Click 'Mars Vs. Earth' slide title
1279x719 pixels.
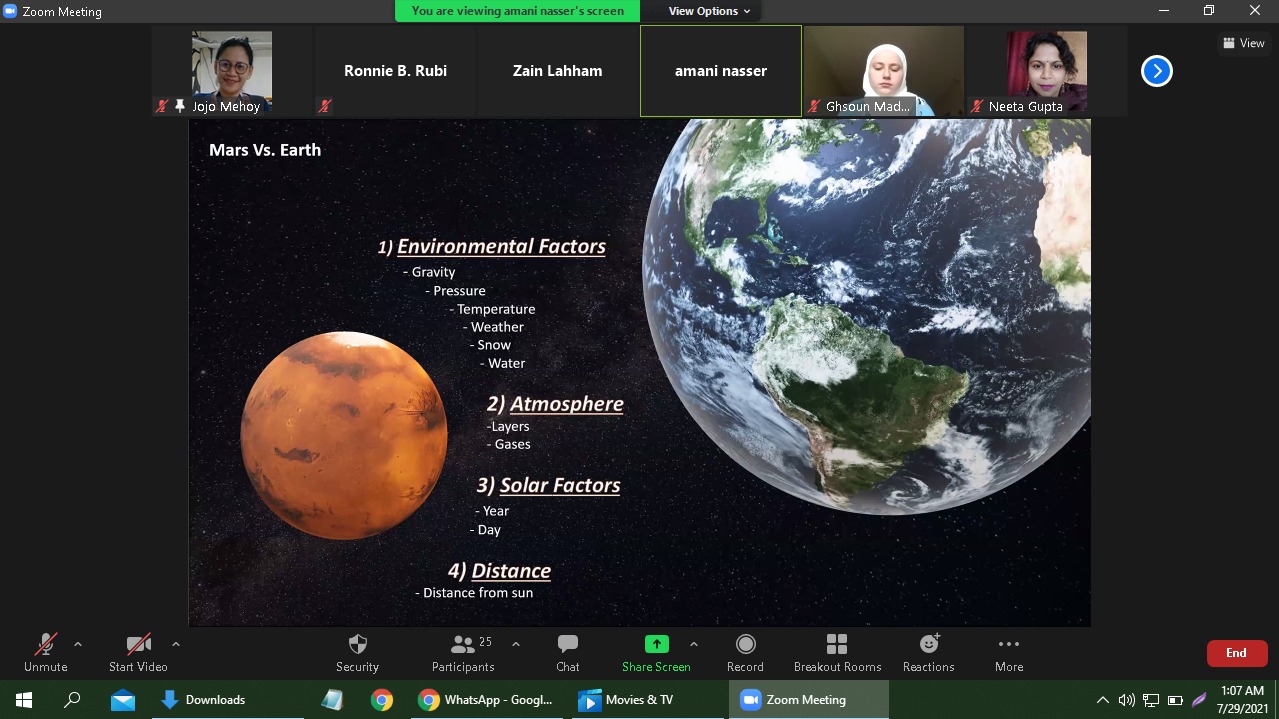point(265,150)
